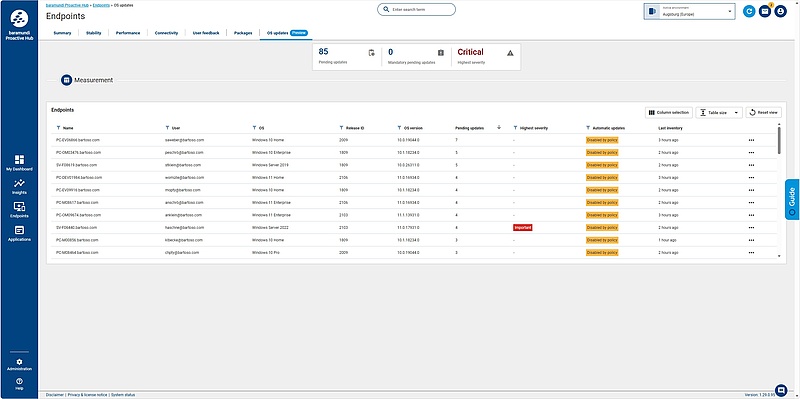
Task: Click the search term input field
Action: click(416, 10)
